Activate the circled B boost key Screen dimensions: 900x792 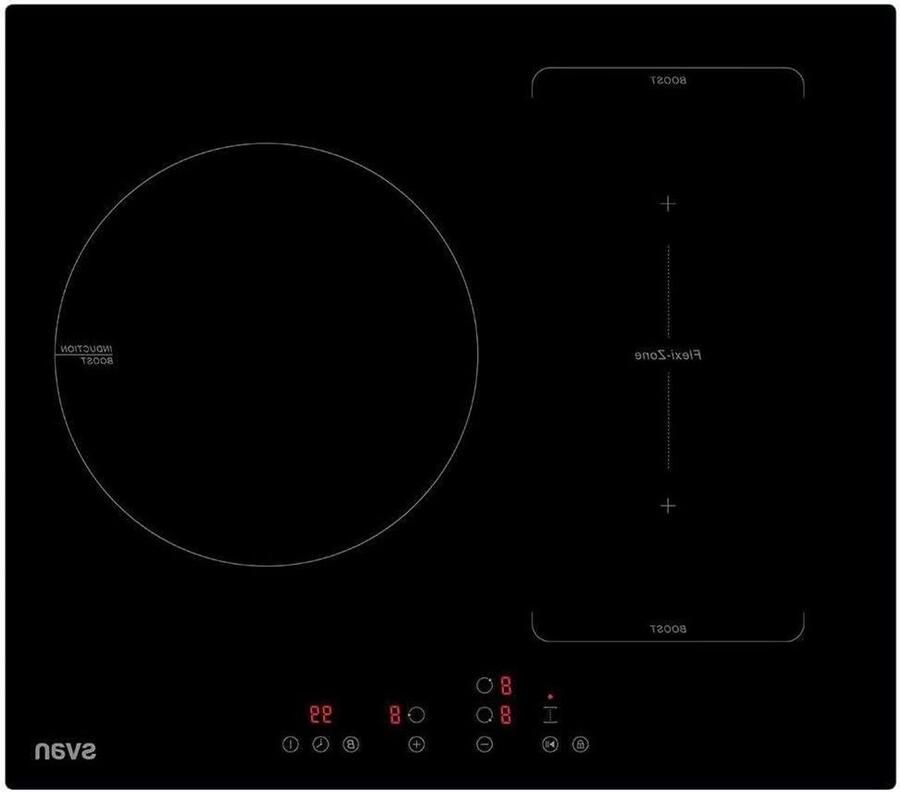[351, 744]
